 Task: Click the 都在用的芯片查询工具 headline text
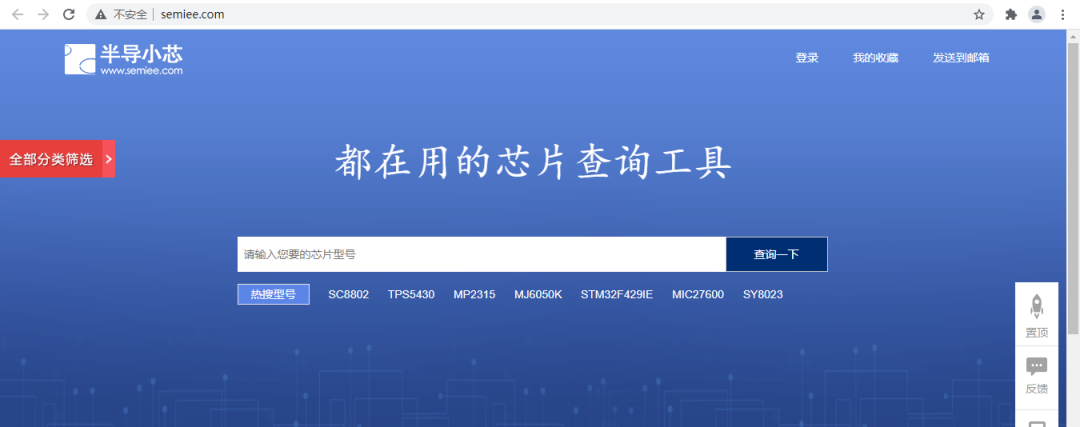click(532, 160)
